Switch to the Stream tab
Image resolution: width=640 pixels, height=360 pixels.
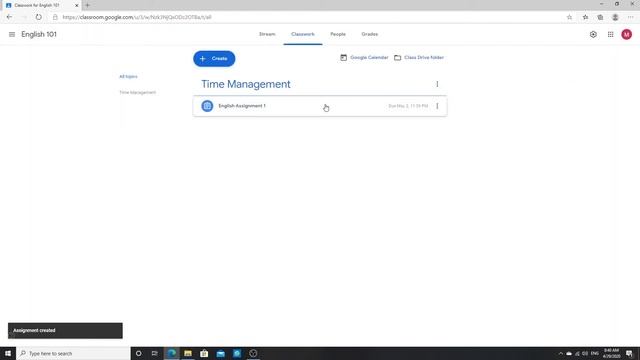pos(267,34)
